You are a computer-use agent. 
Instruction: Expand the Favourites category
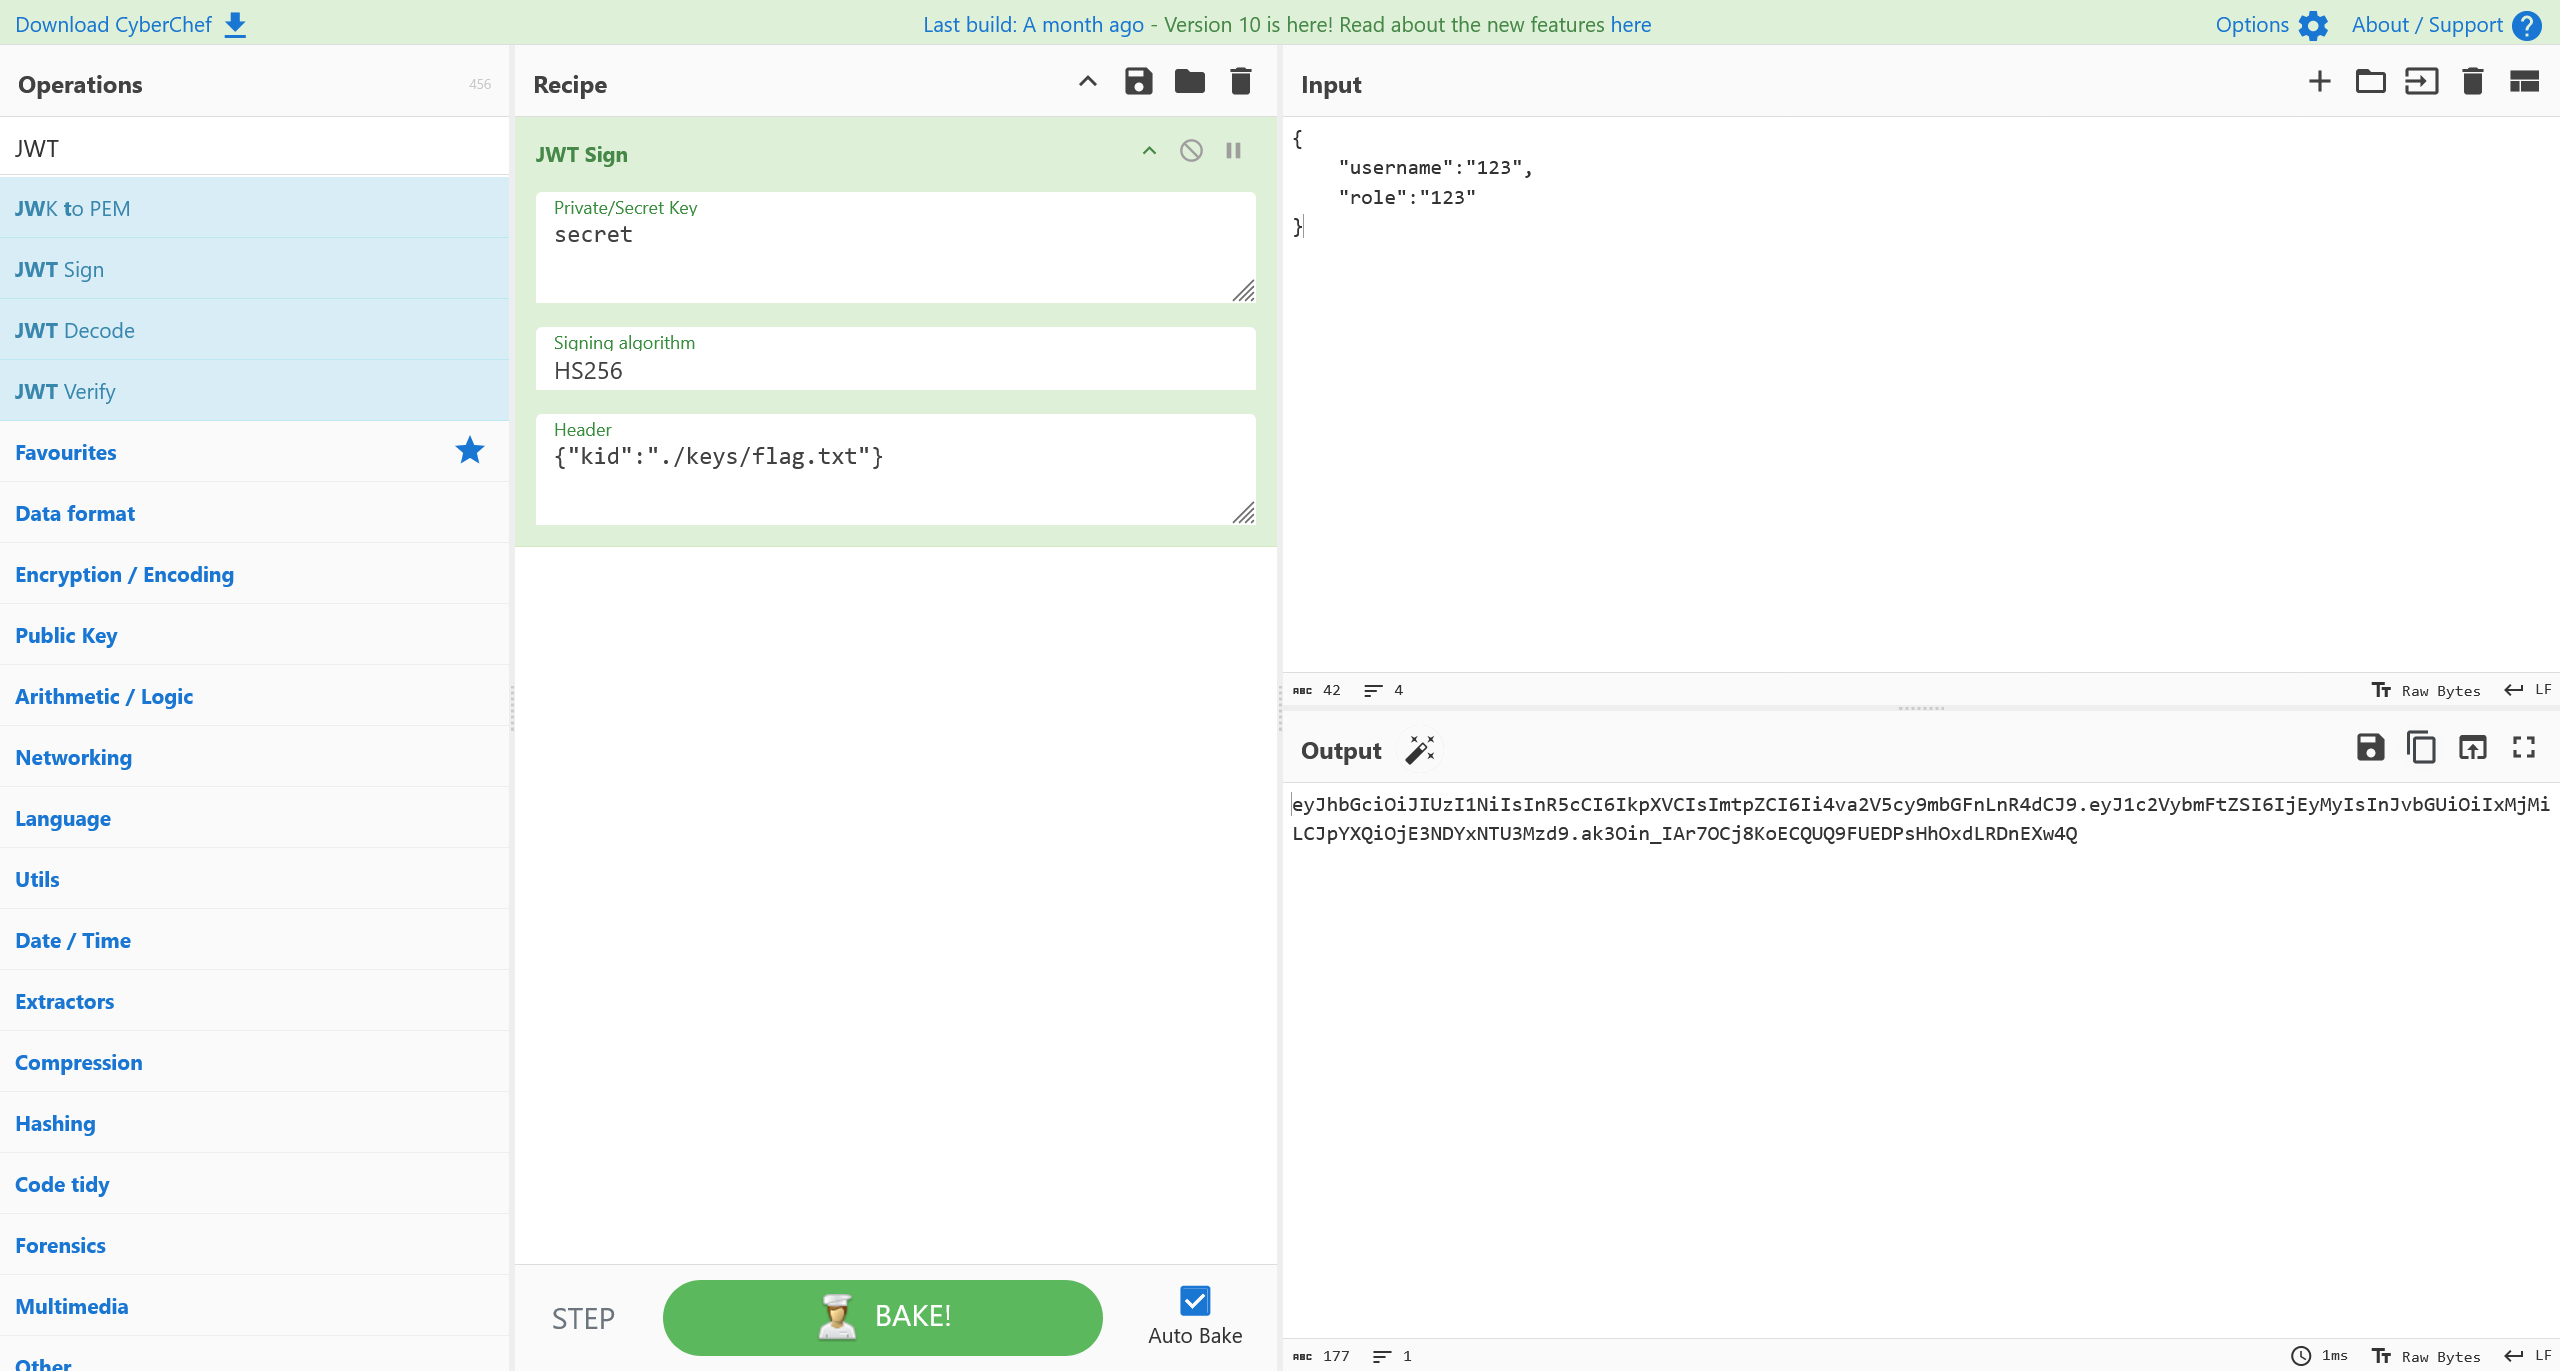click(254, 452)
